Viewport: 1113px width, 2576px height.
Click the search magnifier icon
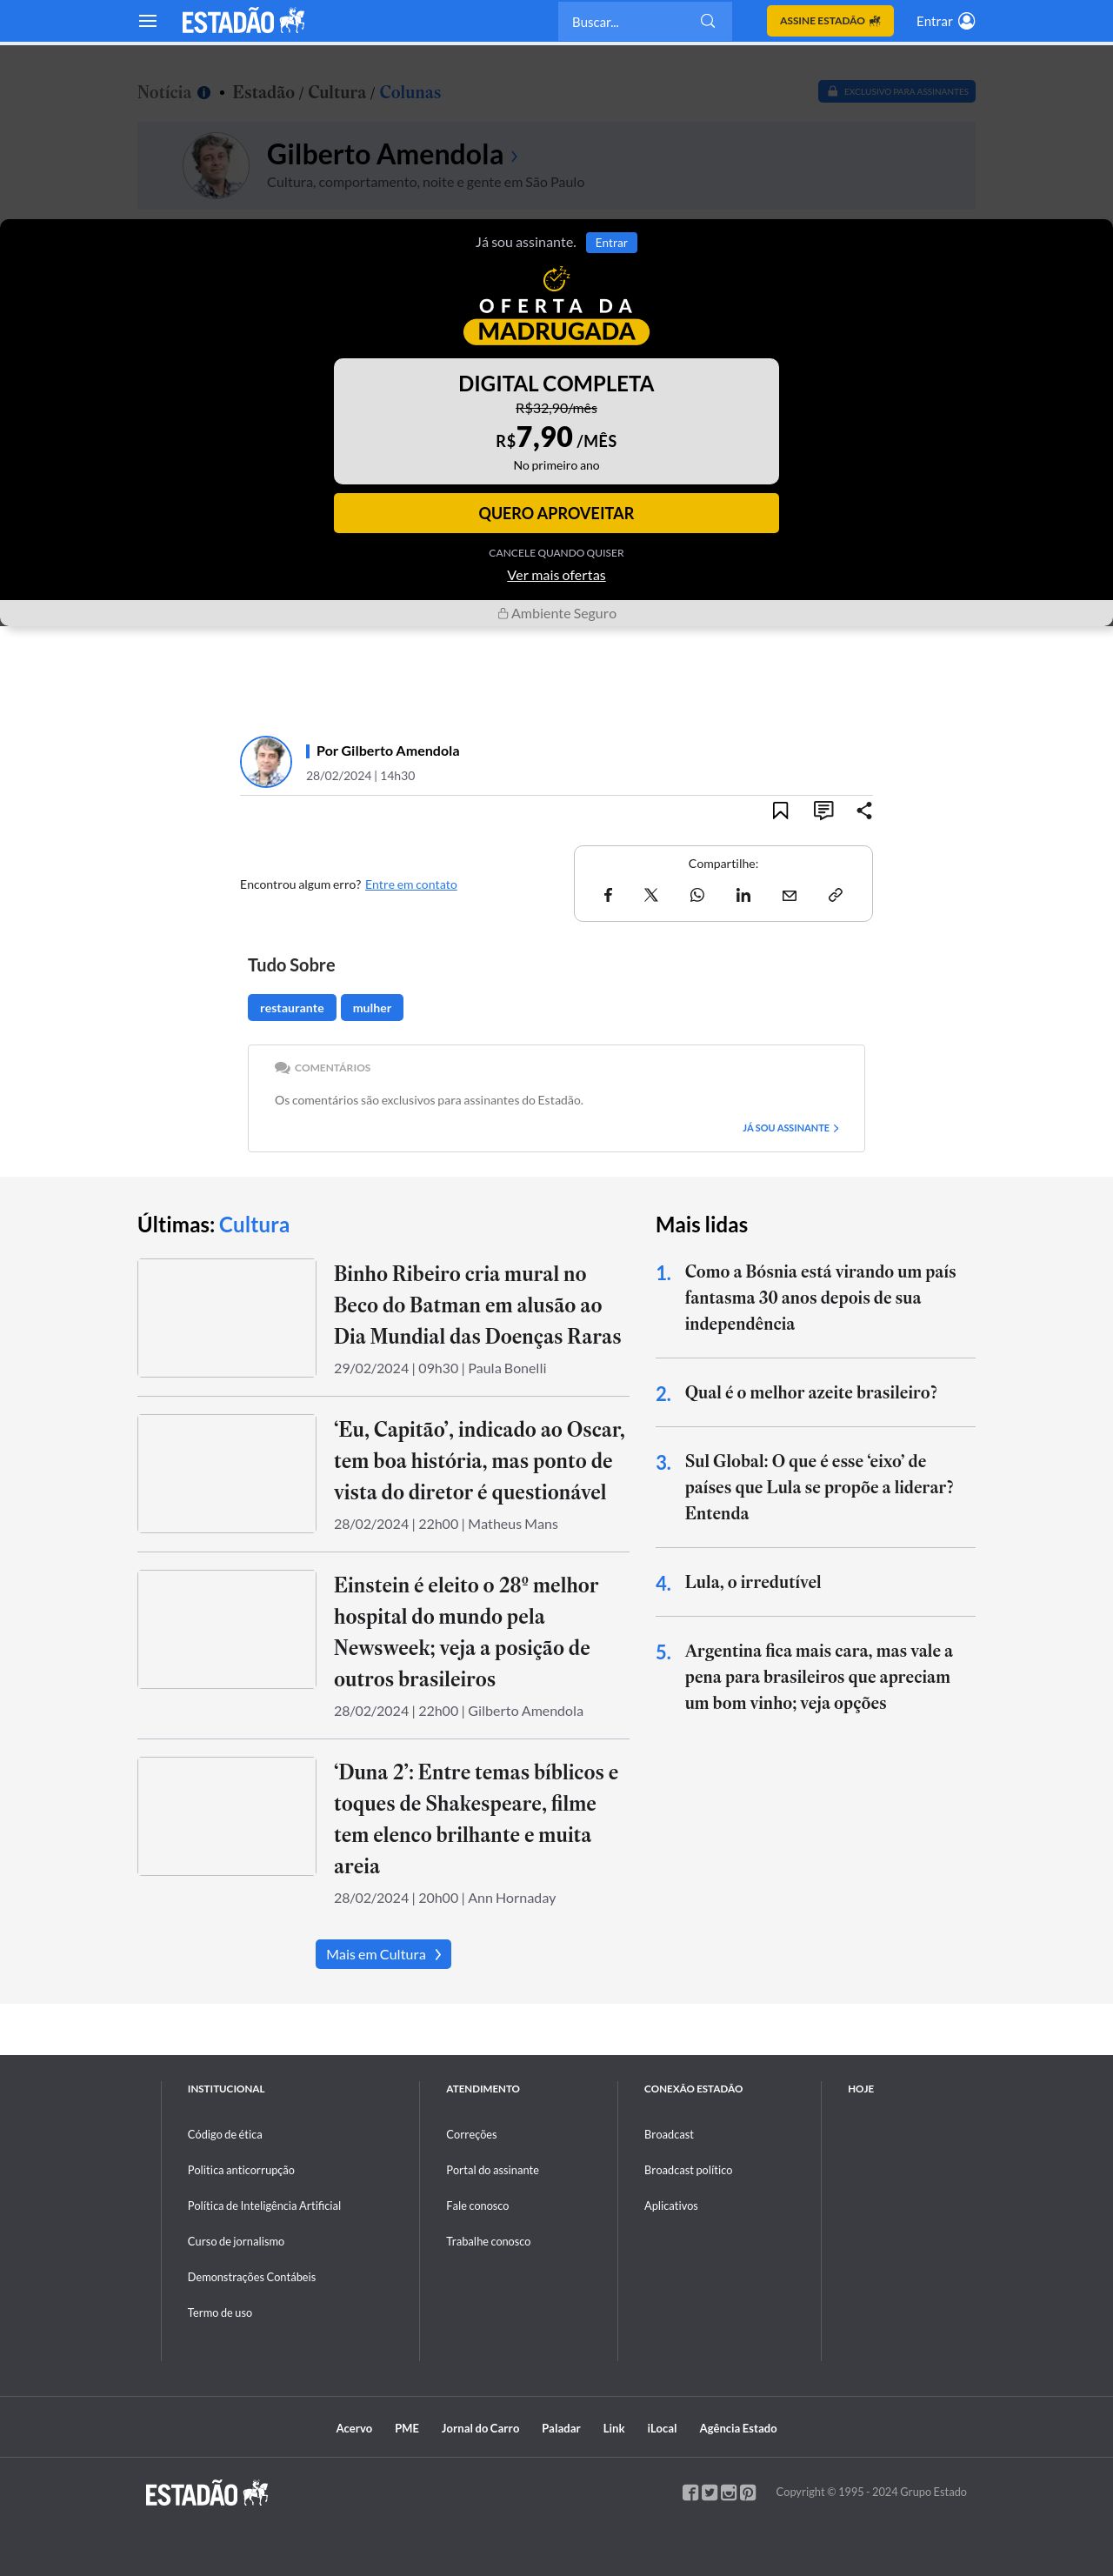coord(708,21)
